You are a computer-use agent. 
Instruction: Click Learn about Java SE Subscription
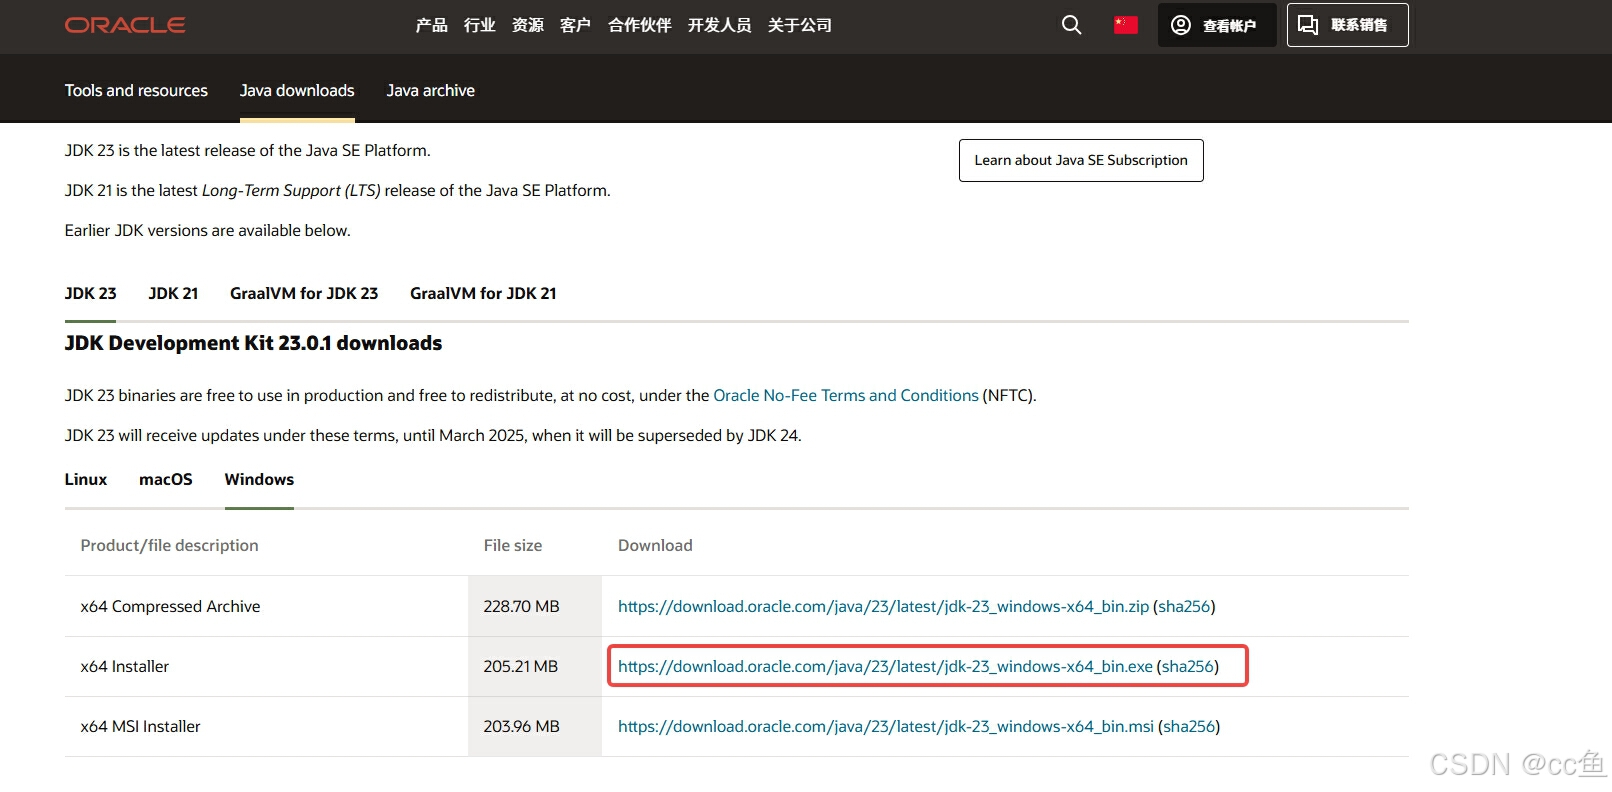tap(1081, 160)
